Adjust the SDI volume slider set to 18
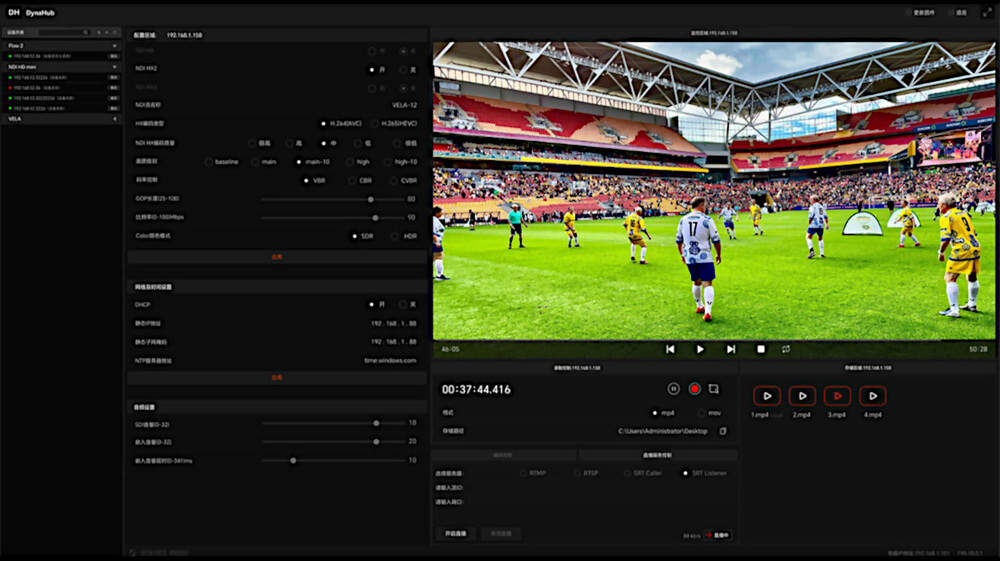1000x561 pixels. 376,423
